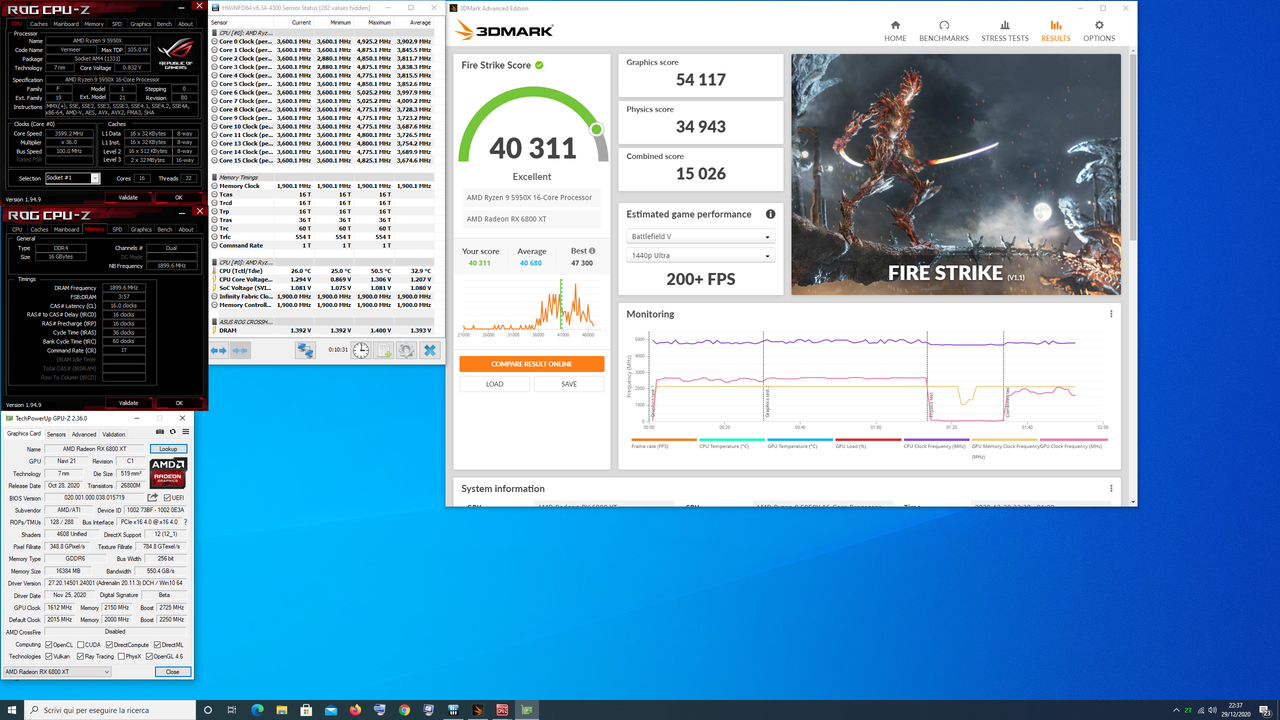Open the 1440p Ultra resolution dropdown
Image resolution: width=1280 pixels, height=720 pixels.
pos(700,255)
